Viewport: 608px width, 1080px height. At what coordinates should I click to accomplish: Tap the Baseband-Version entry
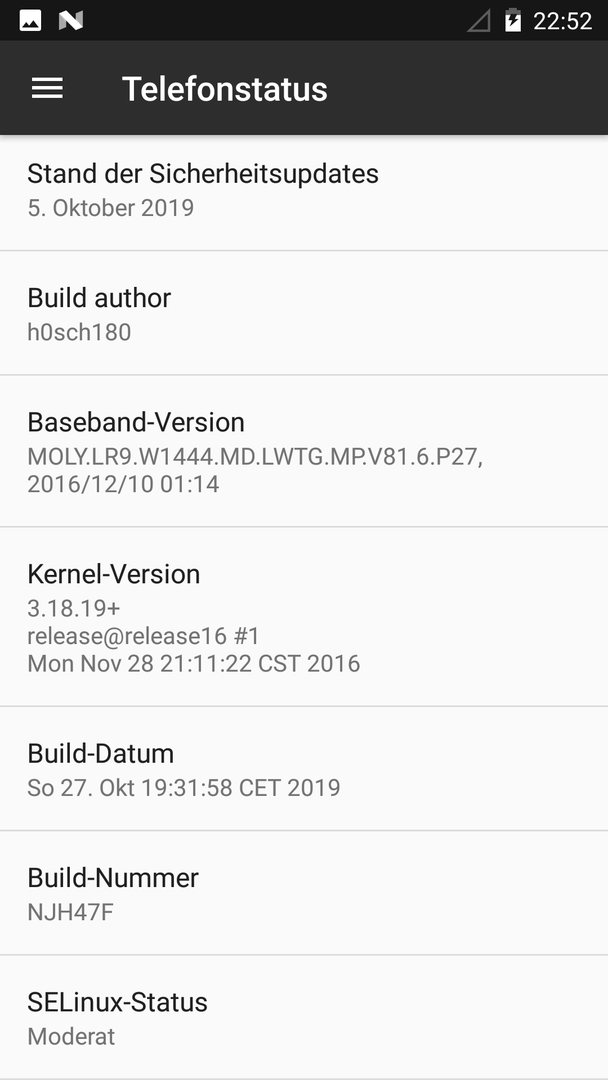point(304,451)
